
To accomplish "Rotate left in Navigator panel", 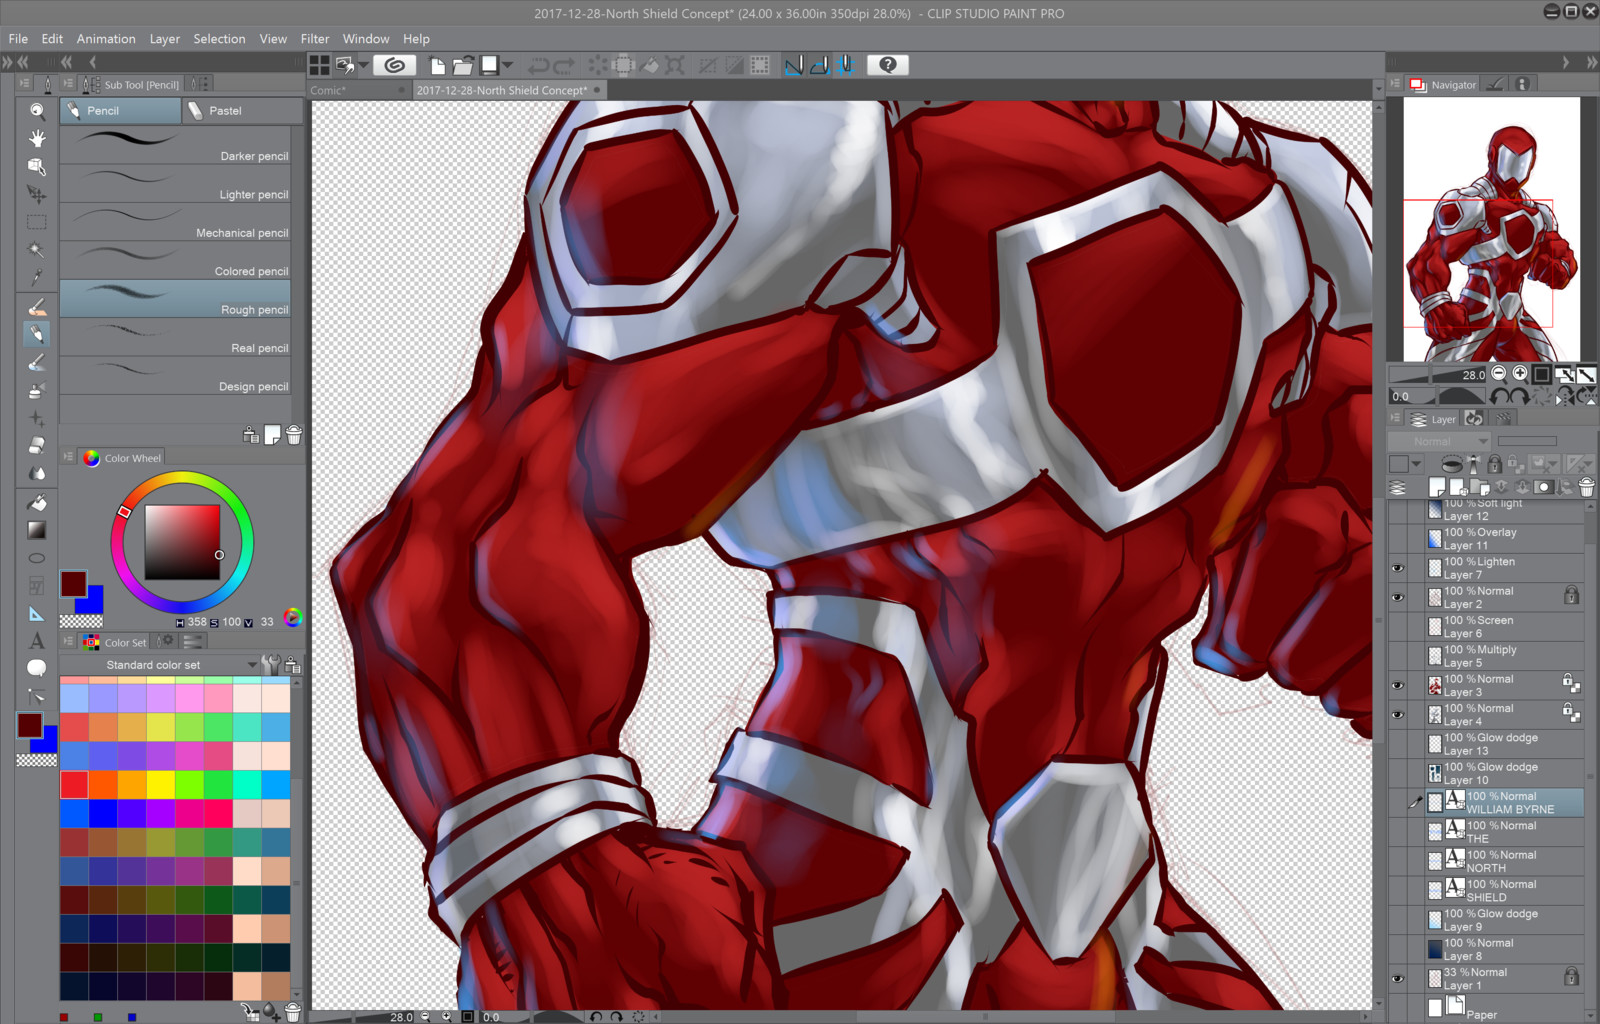I will click(x=1499, y=396).
